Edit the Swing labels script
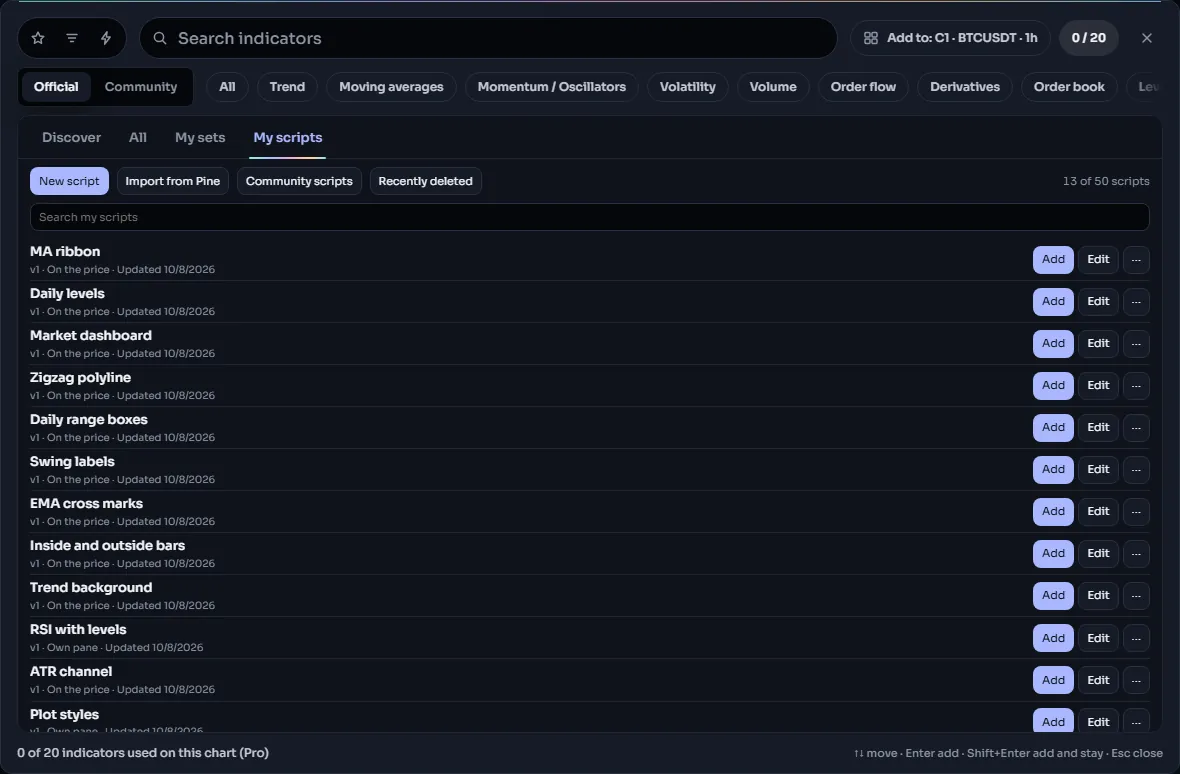Screen dimensions: 1180x774 (x=1098, y=470)
